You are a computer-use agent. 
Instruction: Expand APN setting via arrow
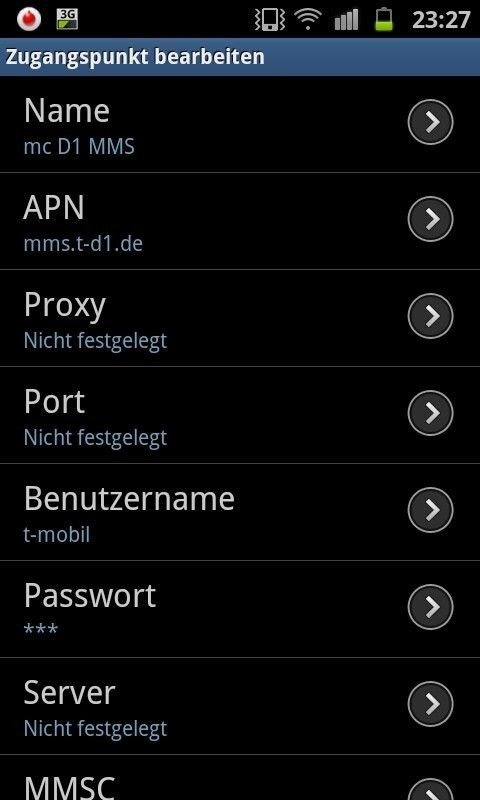coord(431,219)
